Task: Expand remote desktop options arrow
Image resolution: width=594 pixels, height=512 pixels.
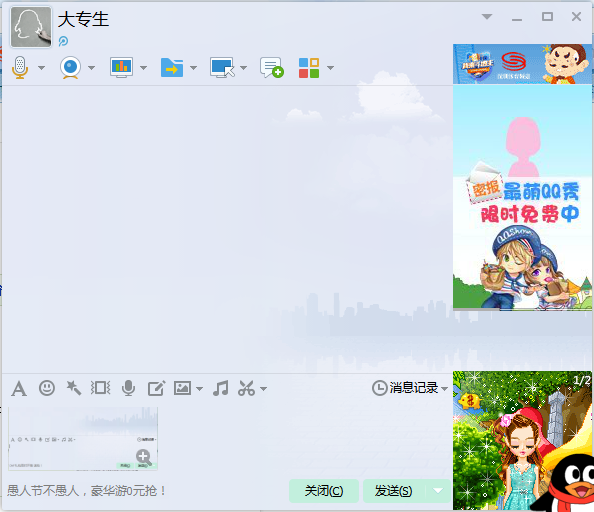Action: tap(243, 68)
